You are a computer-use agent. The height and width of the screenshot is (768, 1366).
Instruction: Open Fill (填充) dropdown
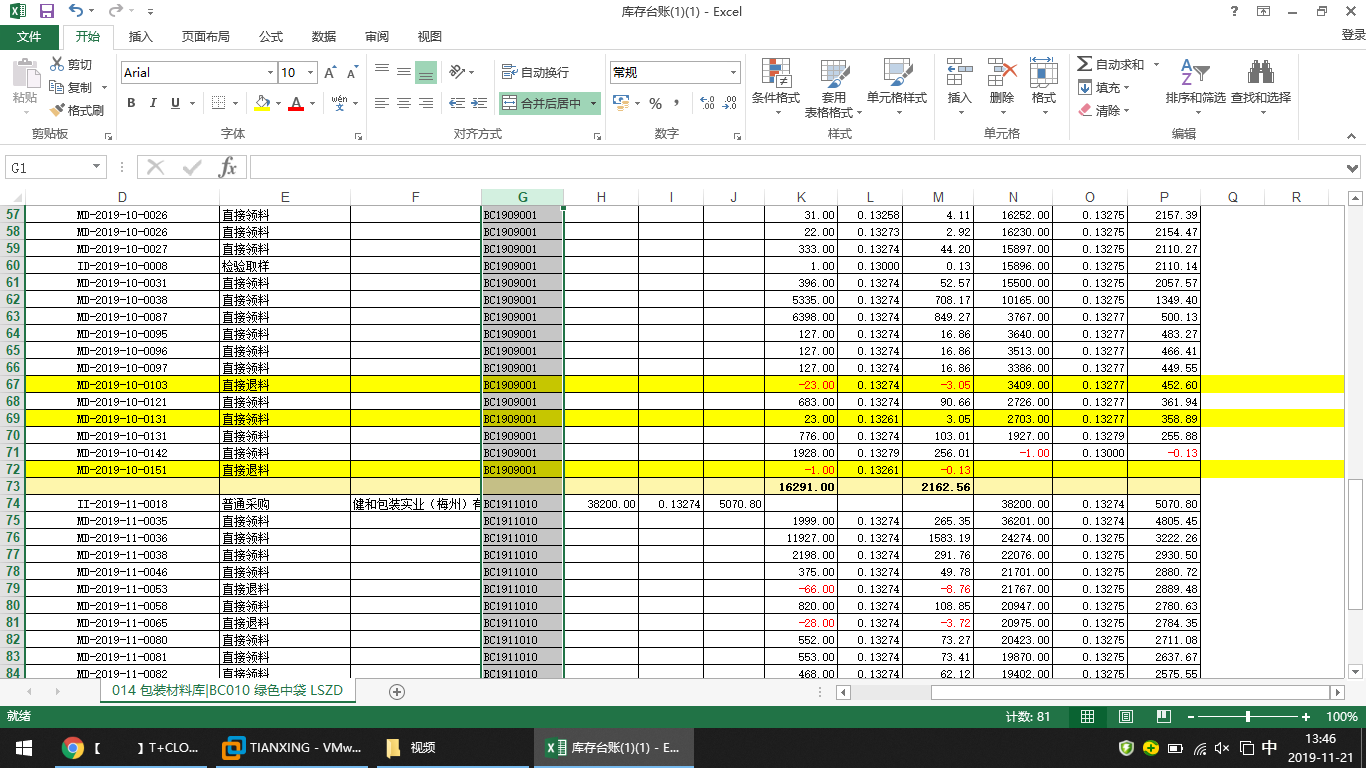1106,88
